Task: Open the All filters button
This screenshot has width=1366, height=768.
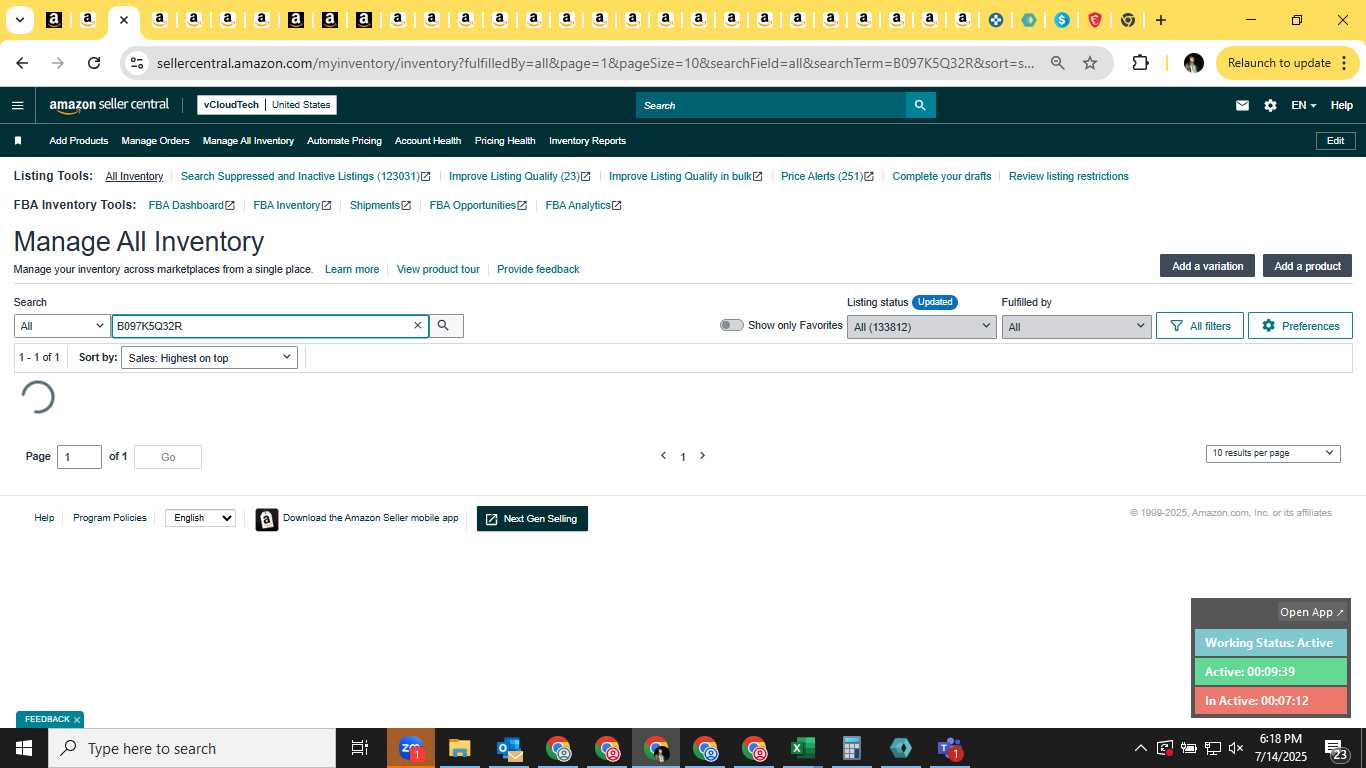Action: [x=1200, y=326]
